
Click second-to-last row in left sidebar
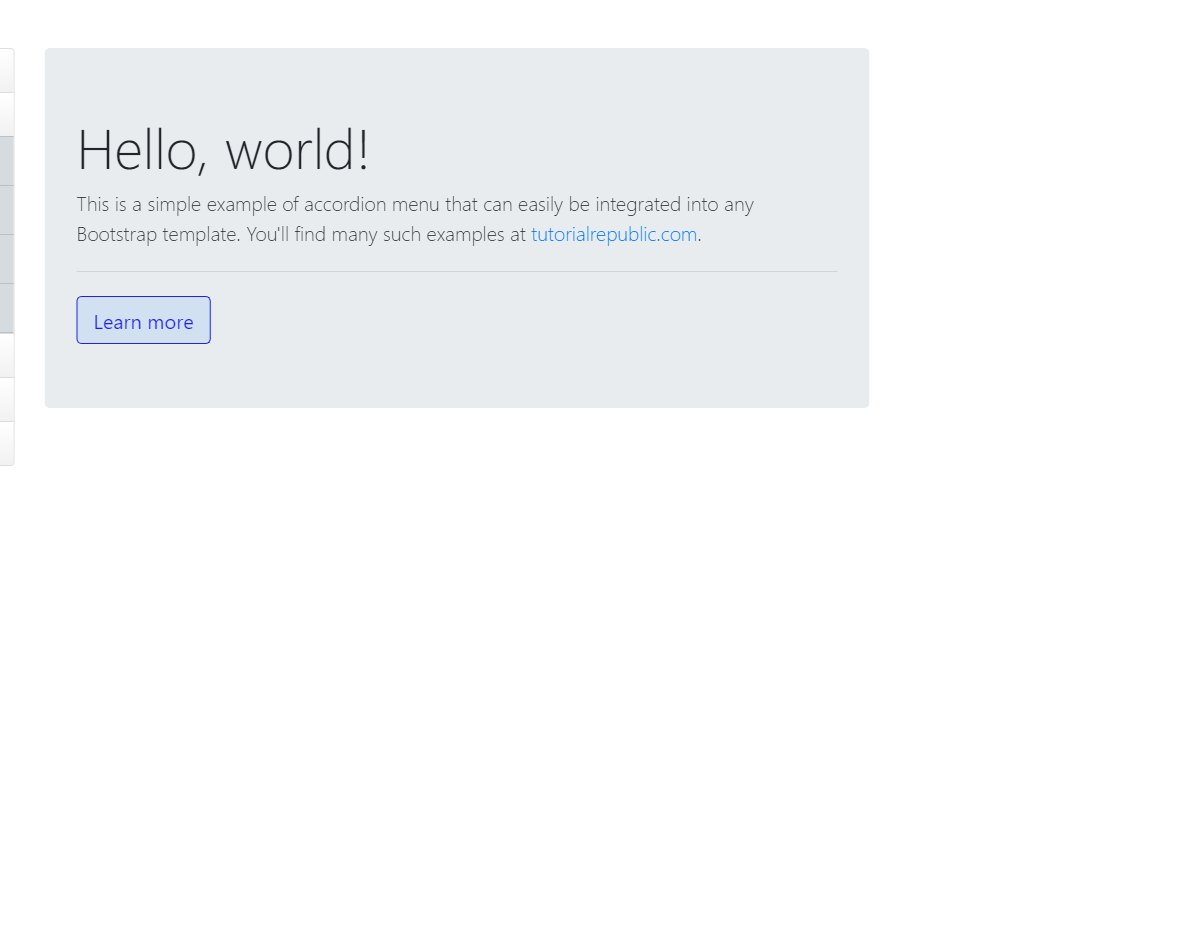click(x=6, y=399)
